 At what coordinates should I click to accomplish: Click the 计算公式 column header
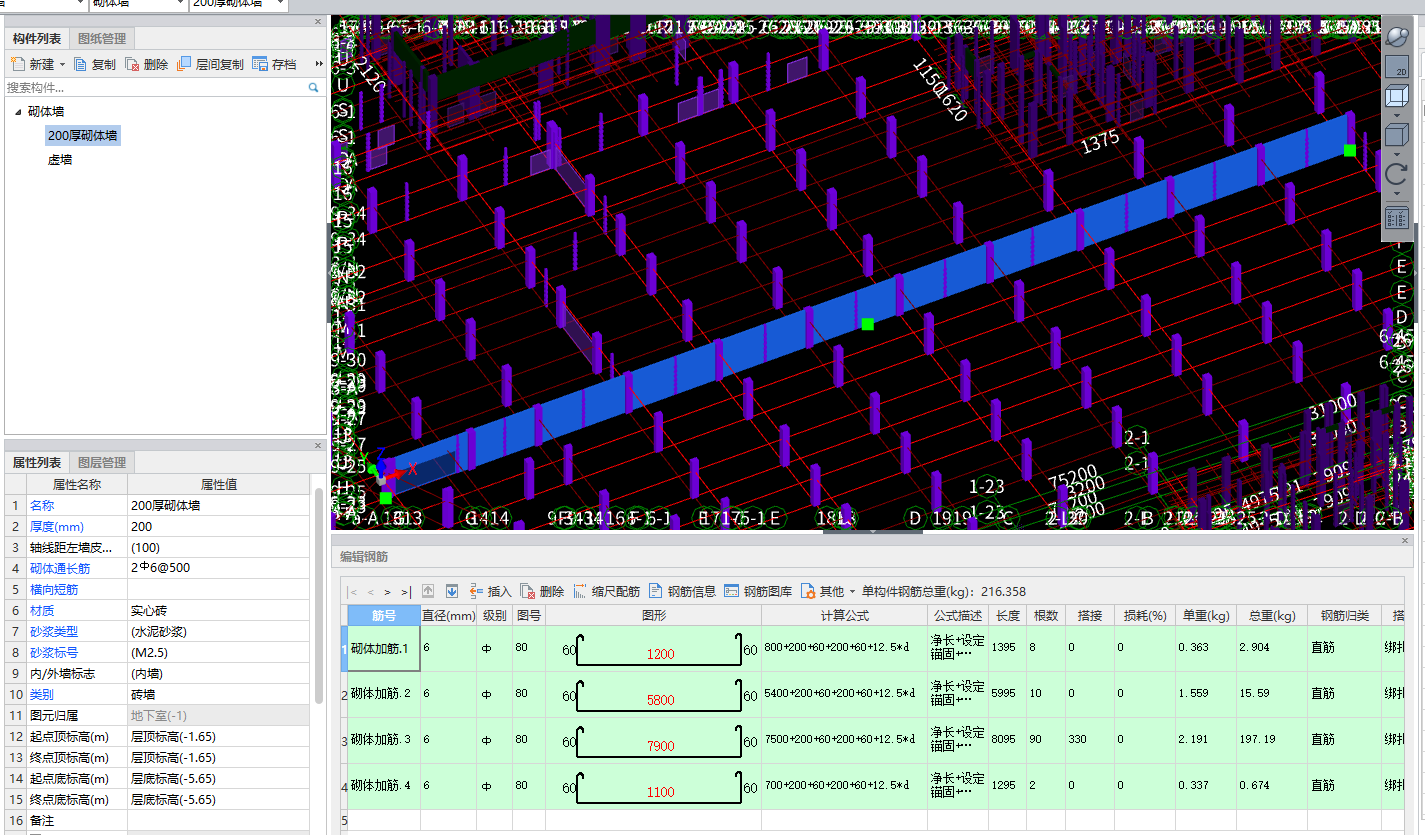[844, 615]
